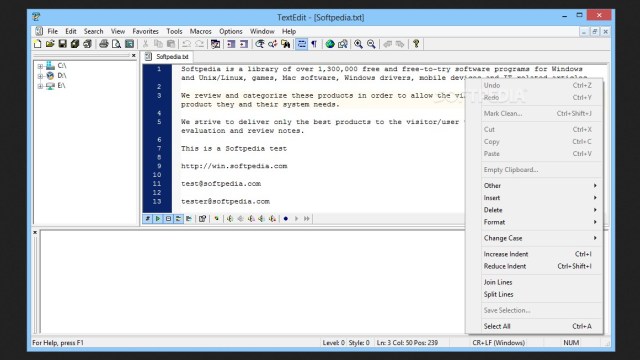Toggle show paragraph marks button

click(x=314, y=44)
